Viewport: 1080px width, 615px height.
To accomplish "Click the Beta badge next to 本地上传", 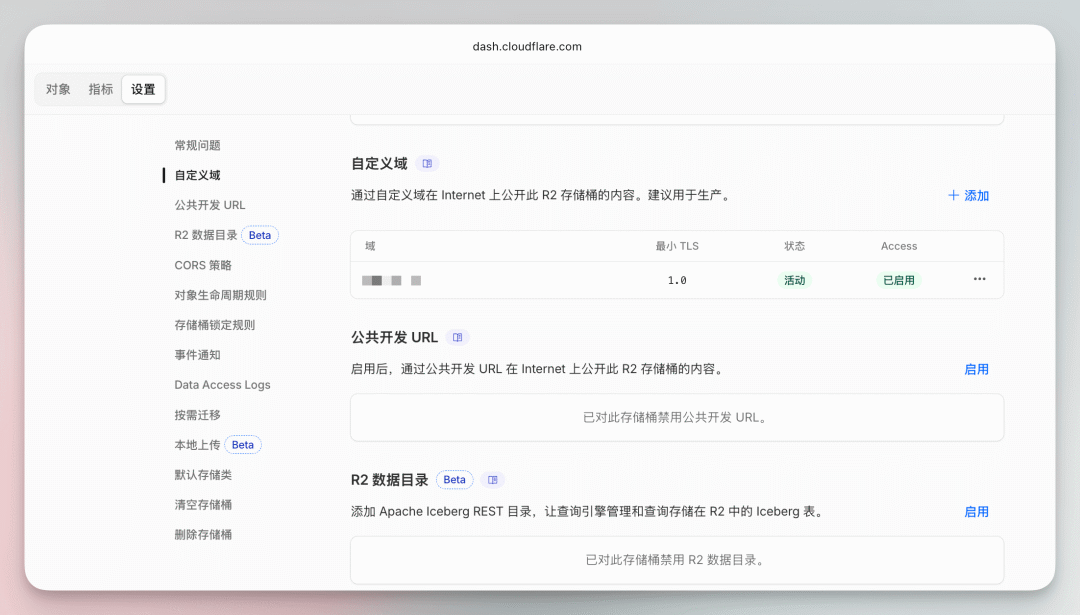I will coord(243,445).
